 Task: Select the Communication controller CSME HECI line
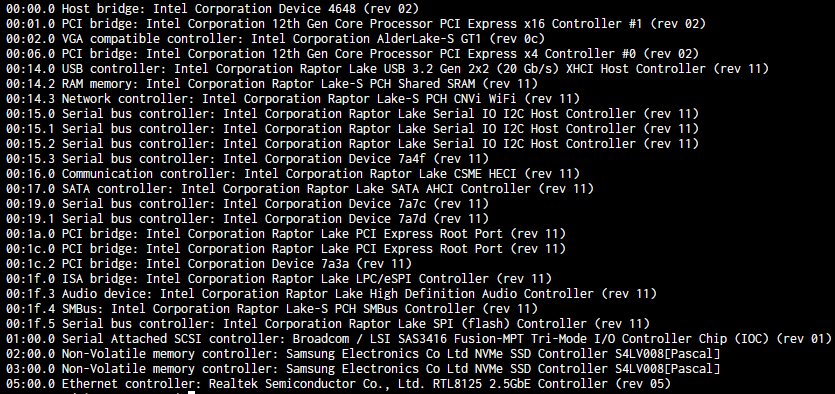click(x=293, y=174)
